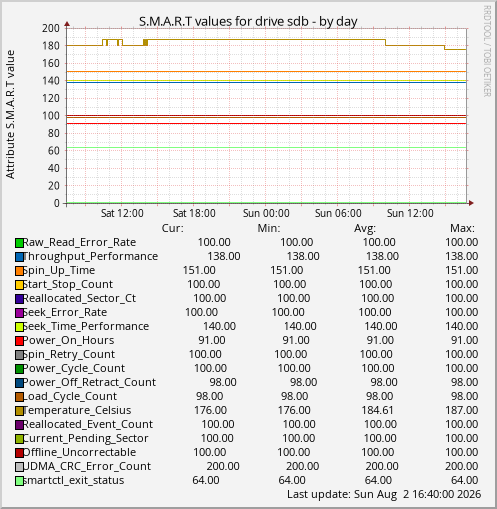The height and width of the screenshot is (509, 497).
Task: Click the y-axis tick label 200
Action: 51,28
